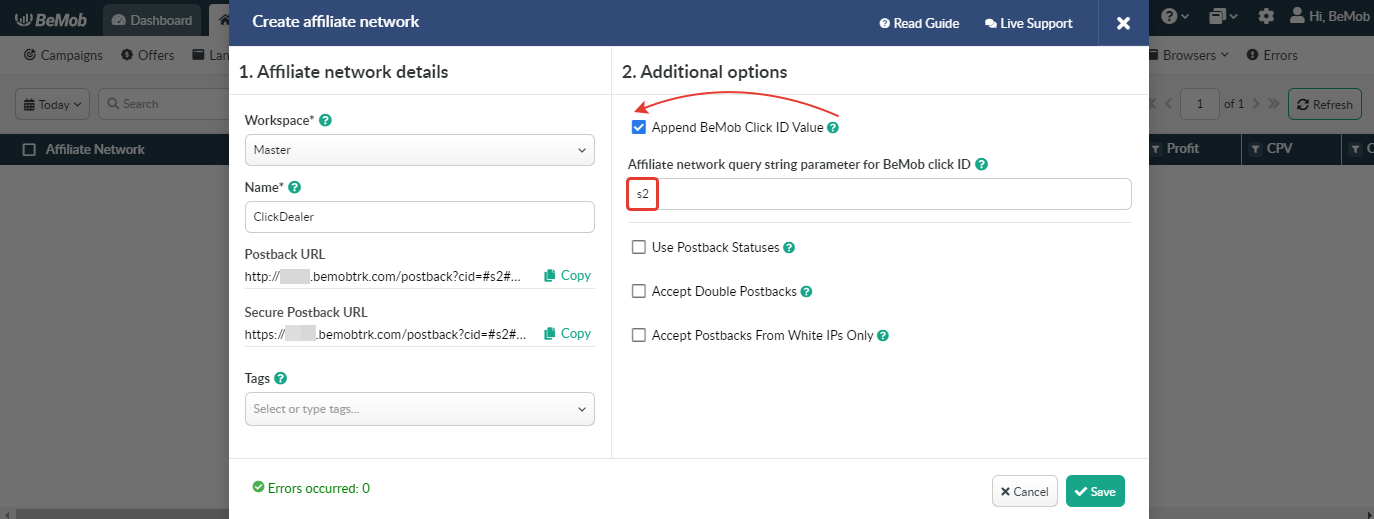Open the Read Guide link

[x=919, y=23]
